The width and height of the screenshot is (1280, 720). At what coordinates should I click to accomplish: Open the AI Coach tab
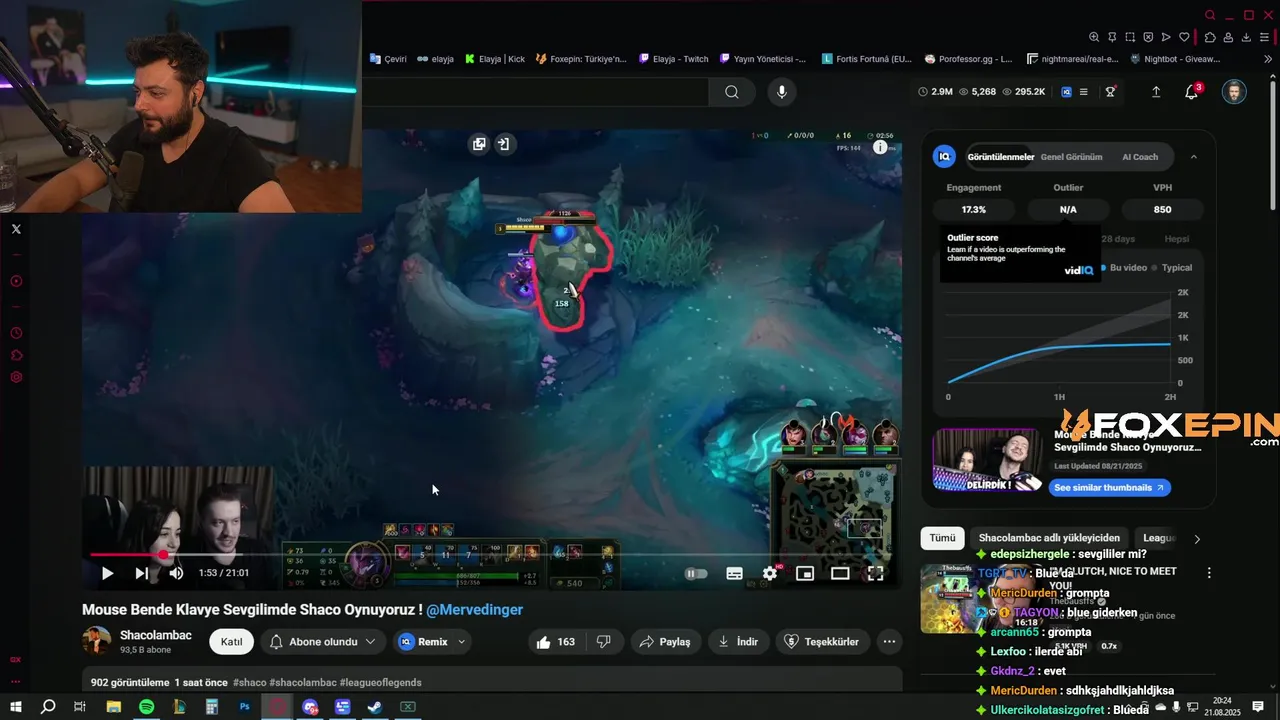(1140, 157)
